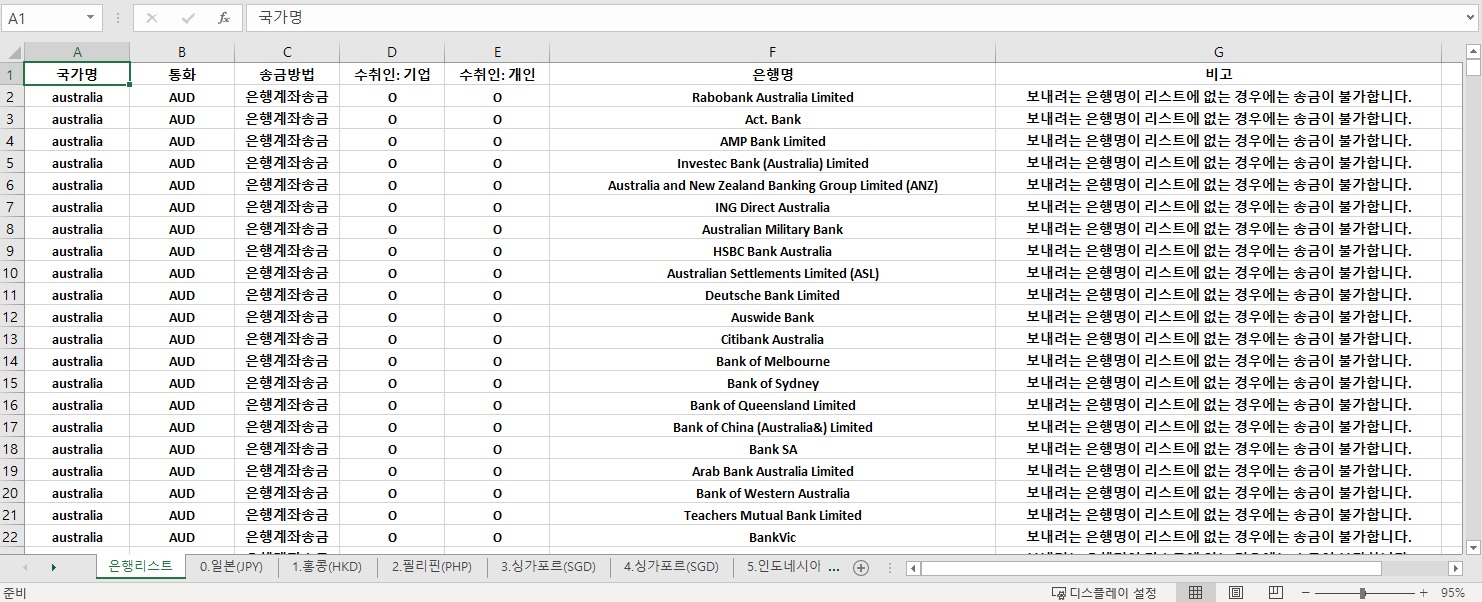Viewport: 1482px width, 602px height.
Task: Open the 1.홍콩(HKD) sheet tab
Action: tap(327, 566)
